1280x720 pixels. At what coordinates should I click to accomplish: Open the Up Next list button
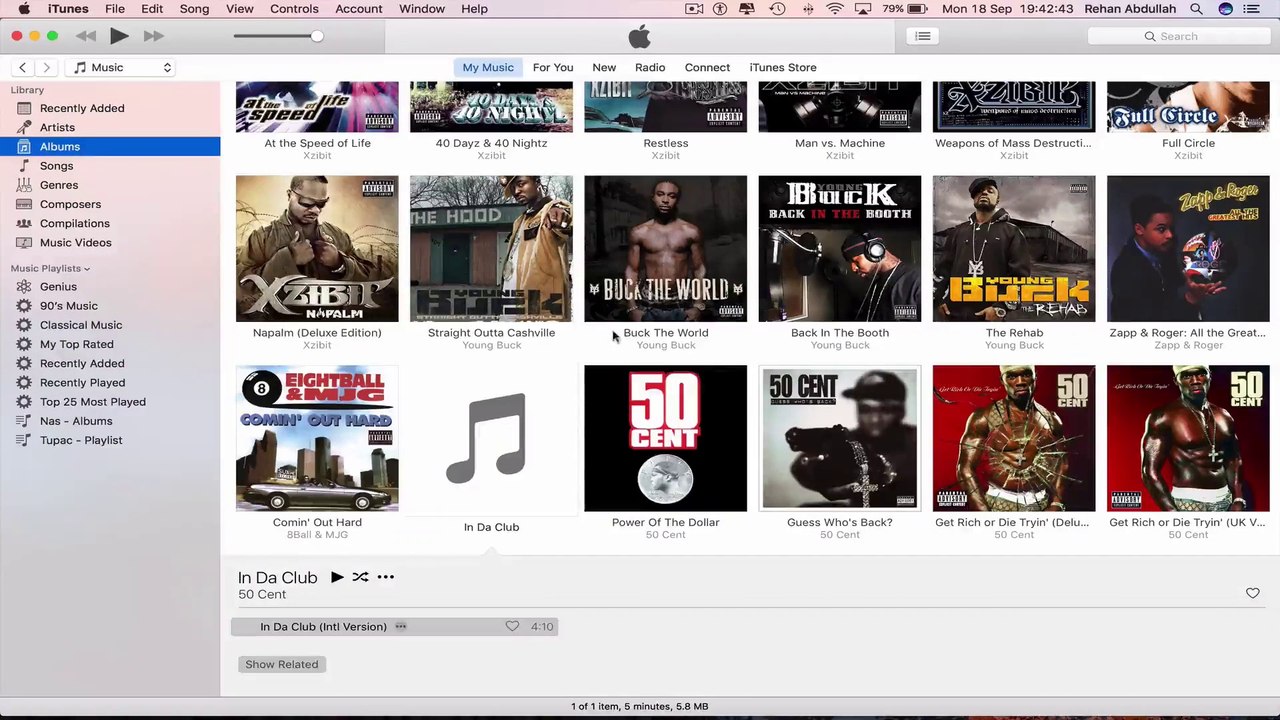pos(923,36)
